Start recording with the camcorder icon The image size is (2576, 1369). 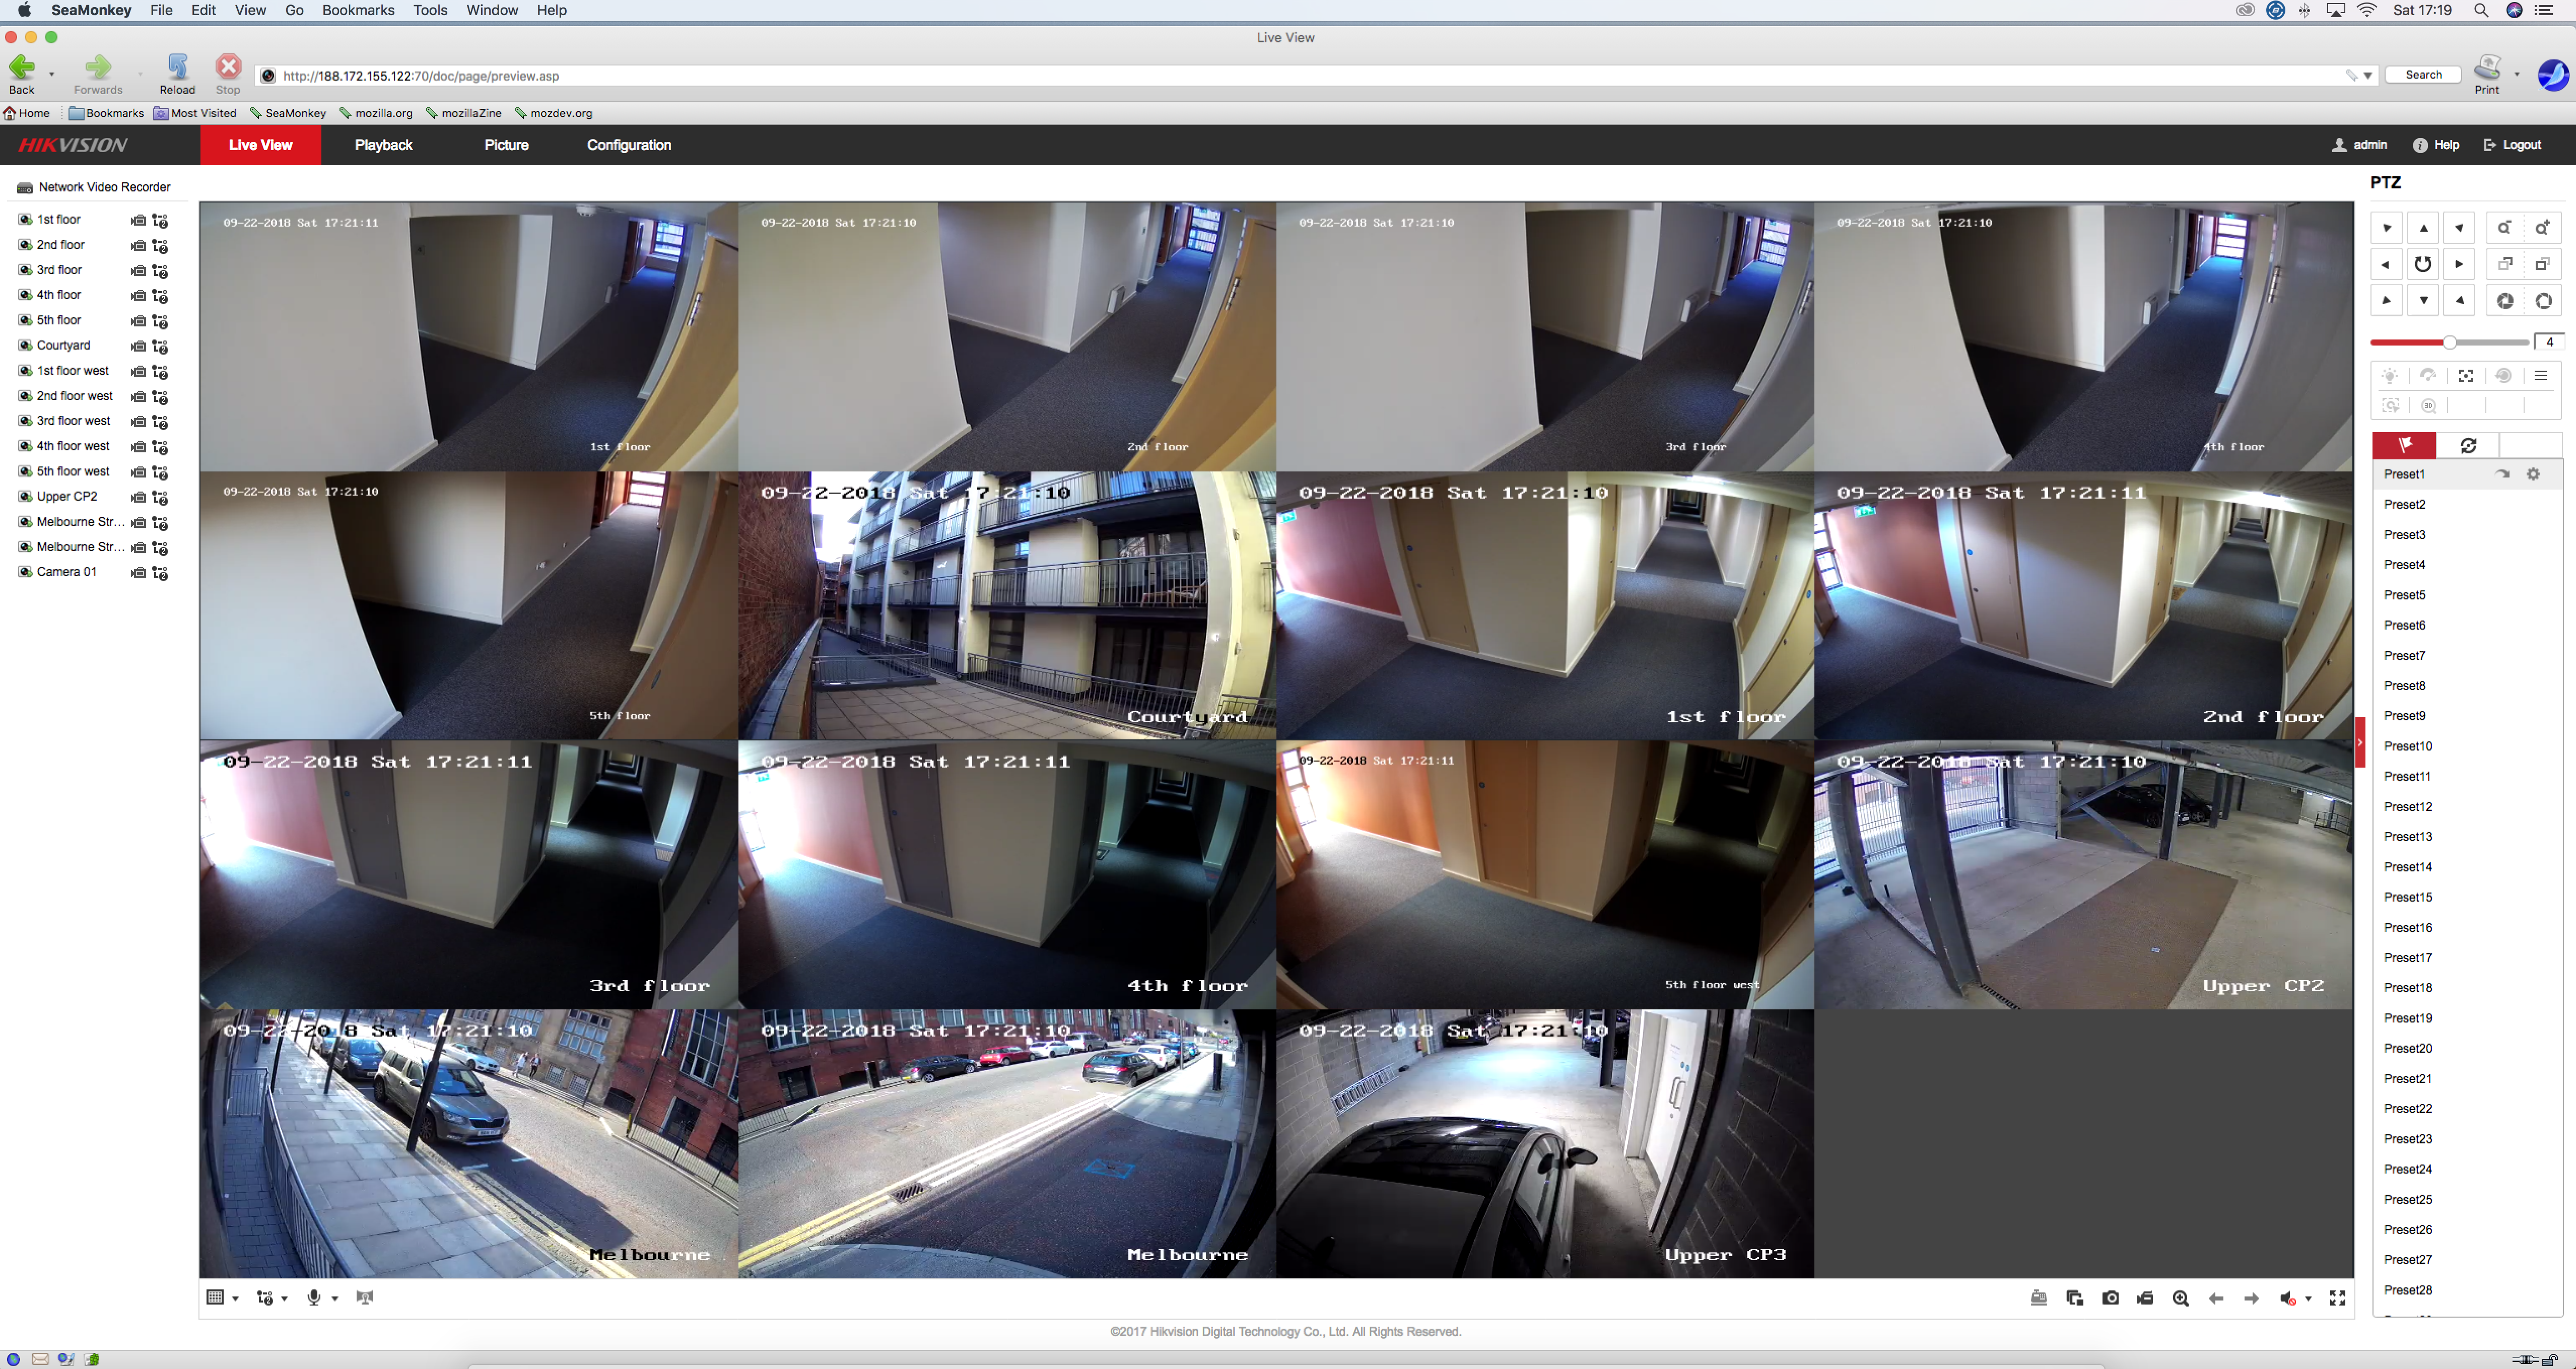pos(2145,1298)
